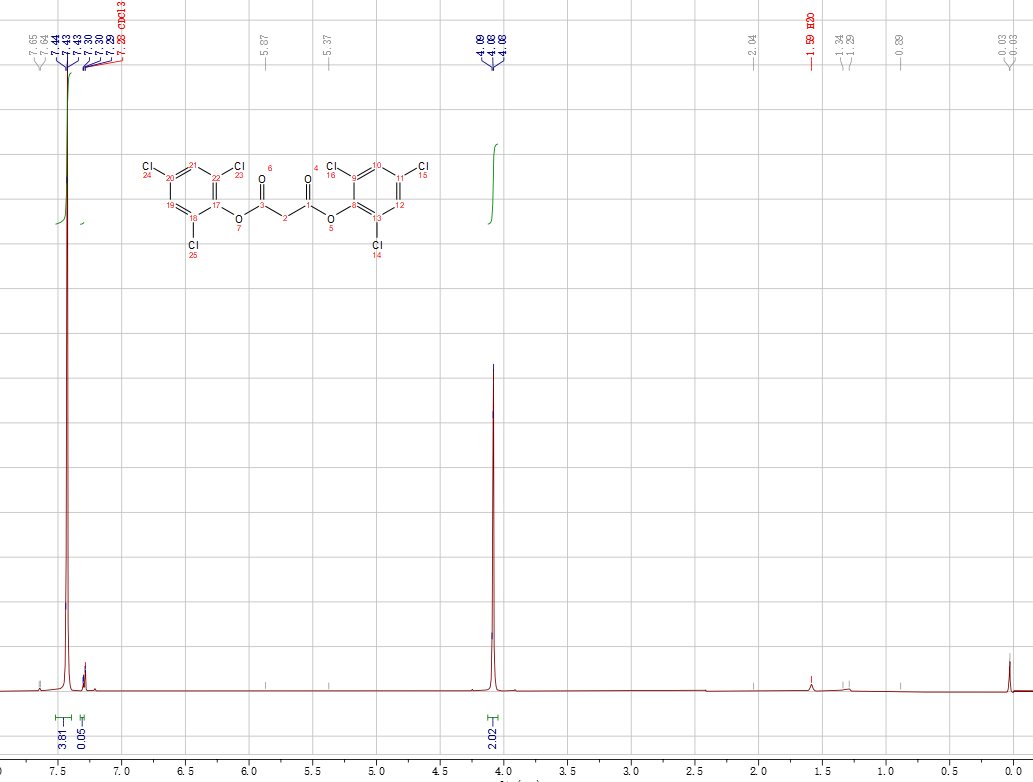Click the 2.04 ppm peak label

[x=753, y=45]
